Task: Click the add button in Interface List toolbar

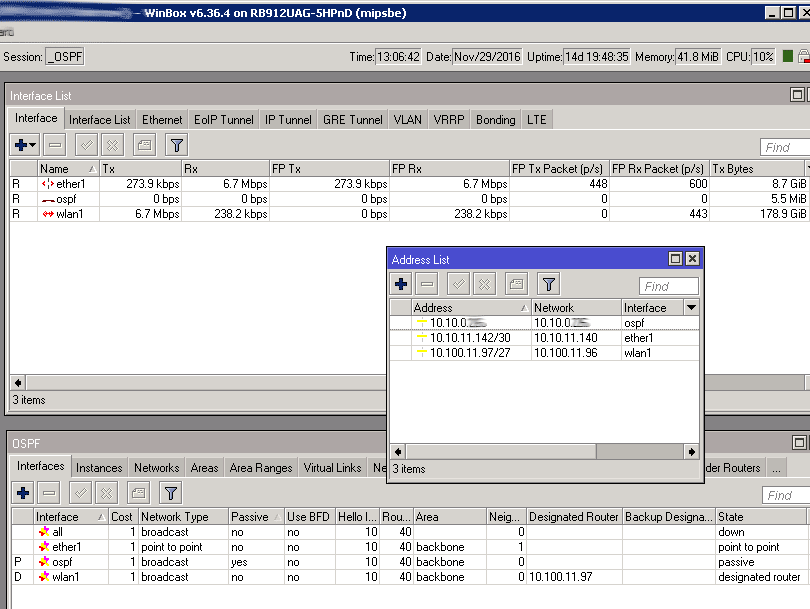Action: coord(25,146)
